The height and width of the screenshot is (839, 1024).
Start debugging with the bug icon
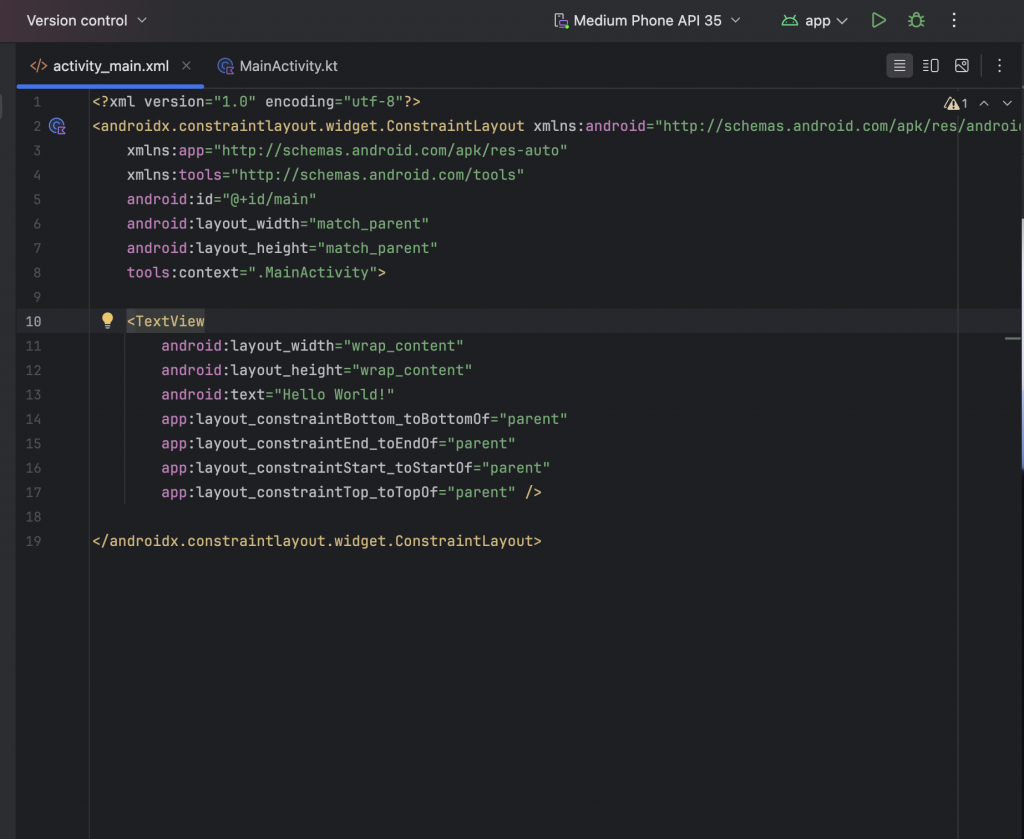915,20
